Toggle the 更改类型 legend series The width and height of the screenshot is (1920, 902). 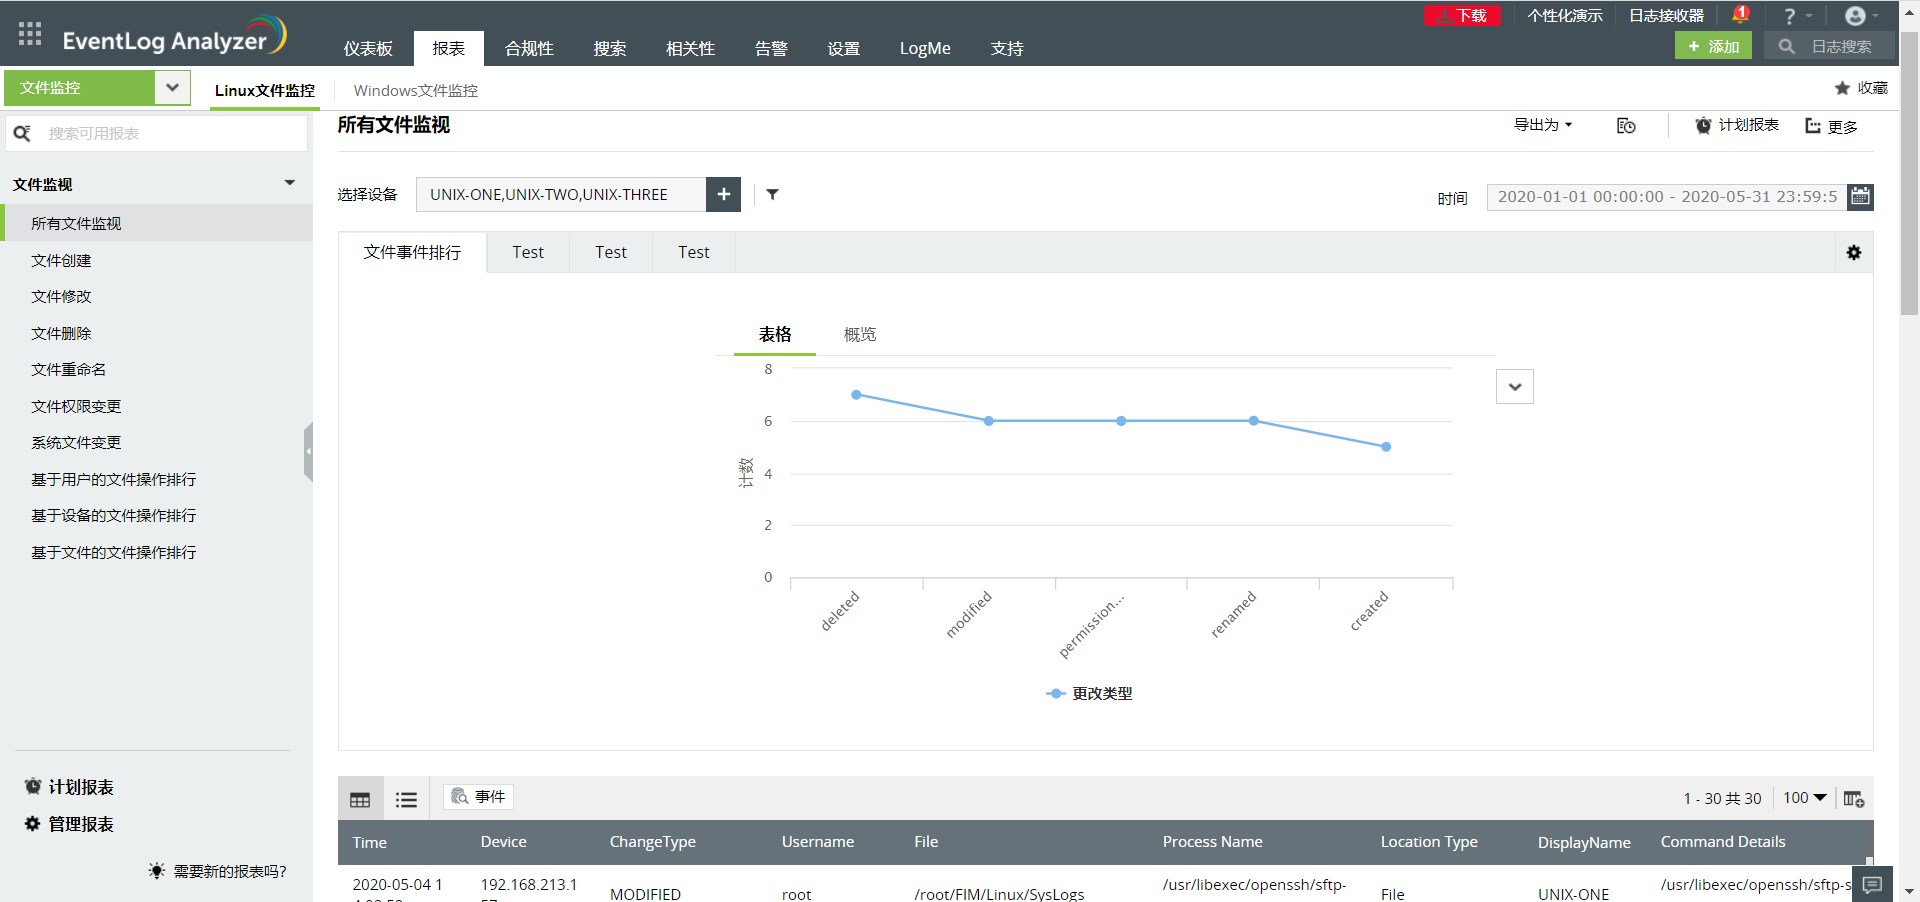tap(1089, 693)
